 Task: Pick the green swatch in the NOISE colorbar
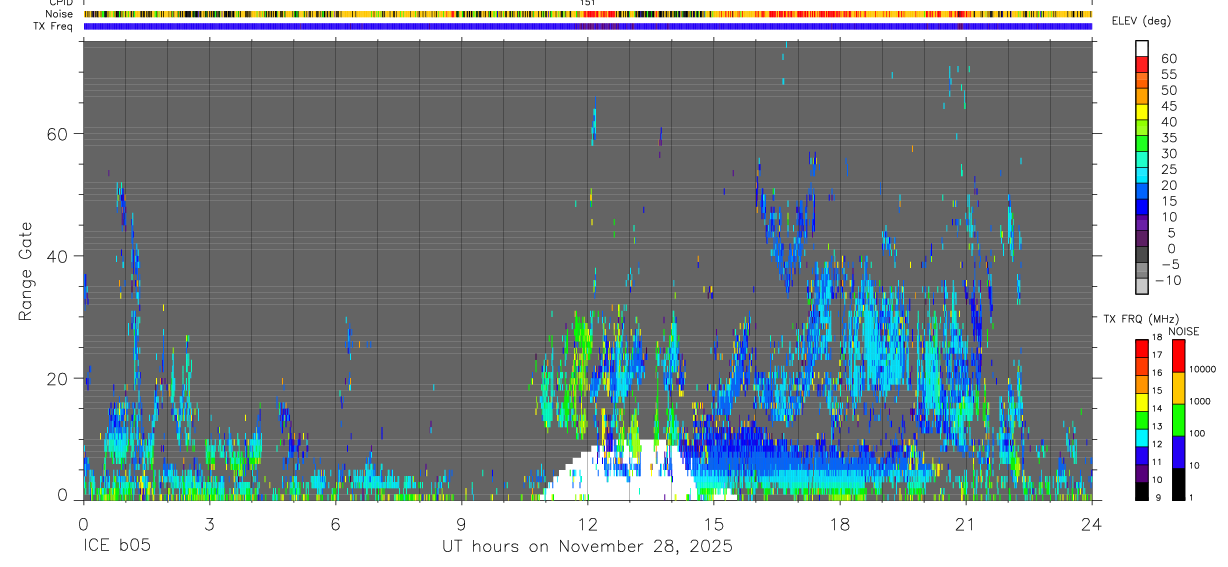(x=1177, y=419)
